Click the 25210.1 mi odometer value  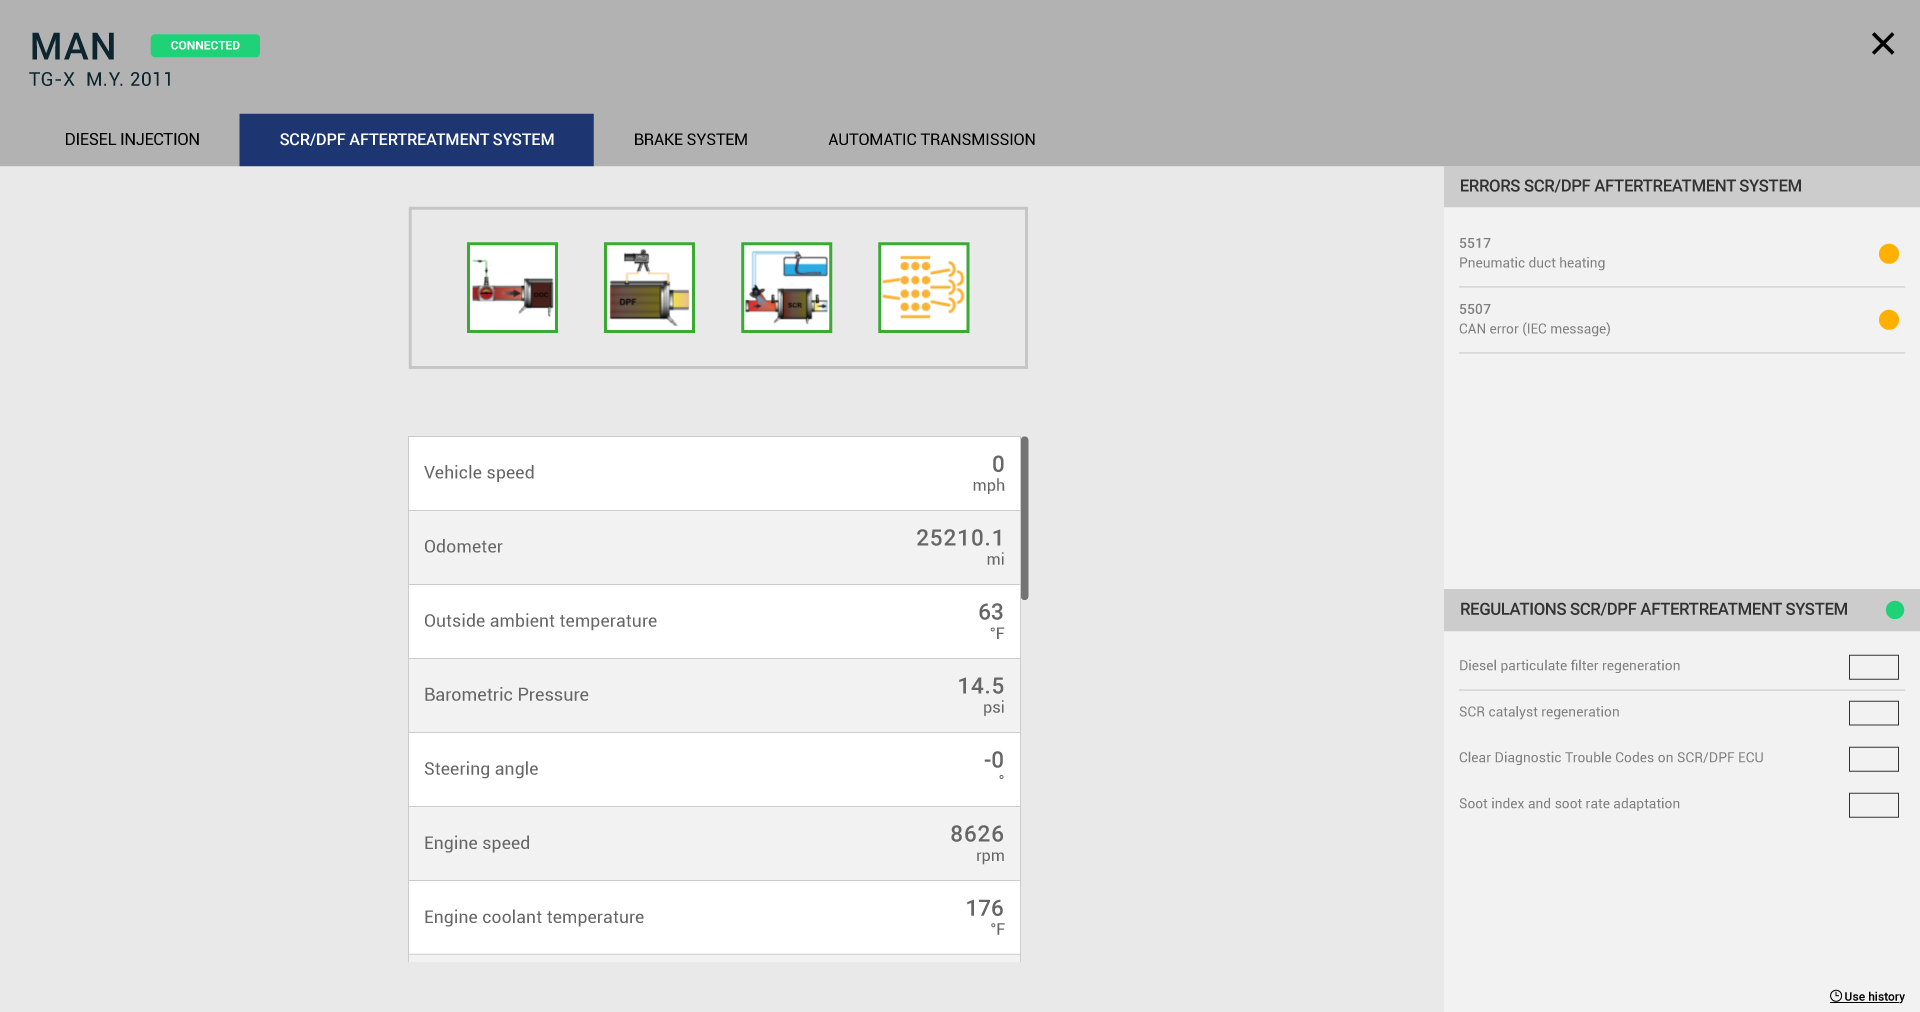tap(960, 547)
